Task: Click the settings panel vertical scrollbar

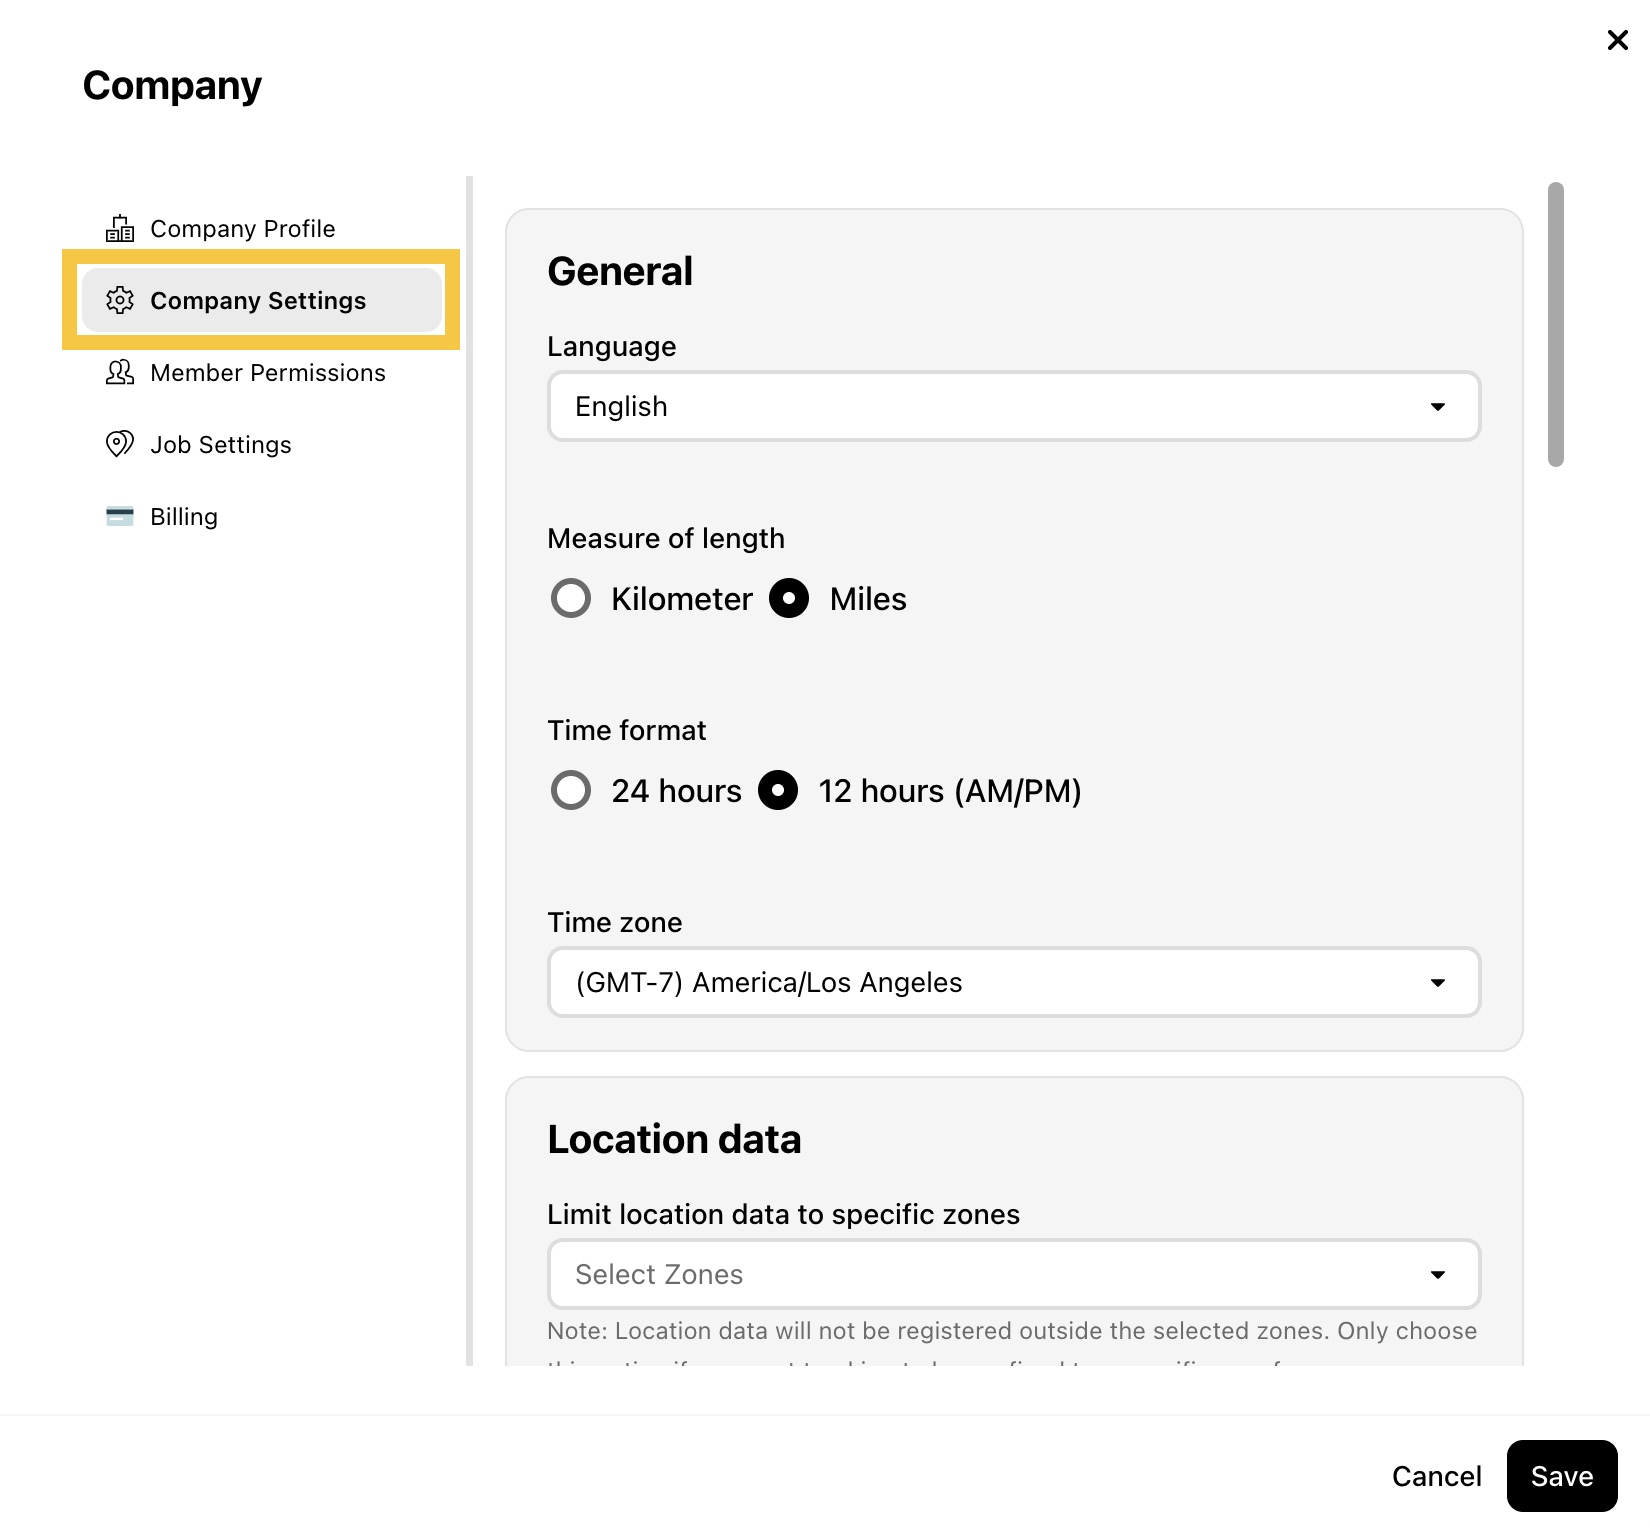Action: tap(1555, 324)
